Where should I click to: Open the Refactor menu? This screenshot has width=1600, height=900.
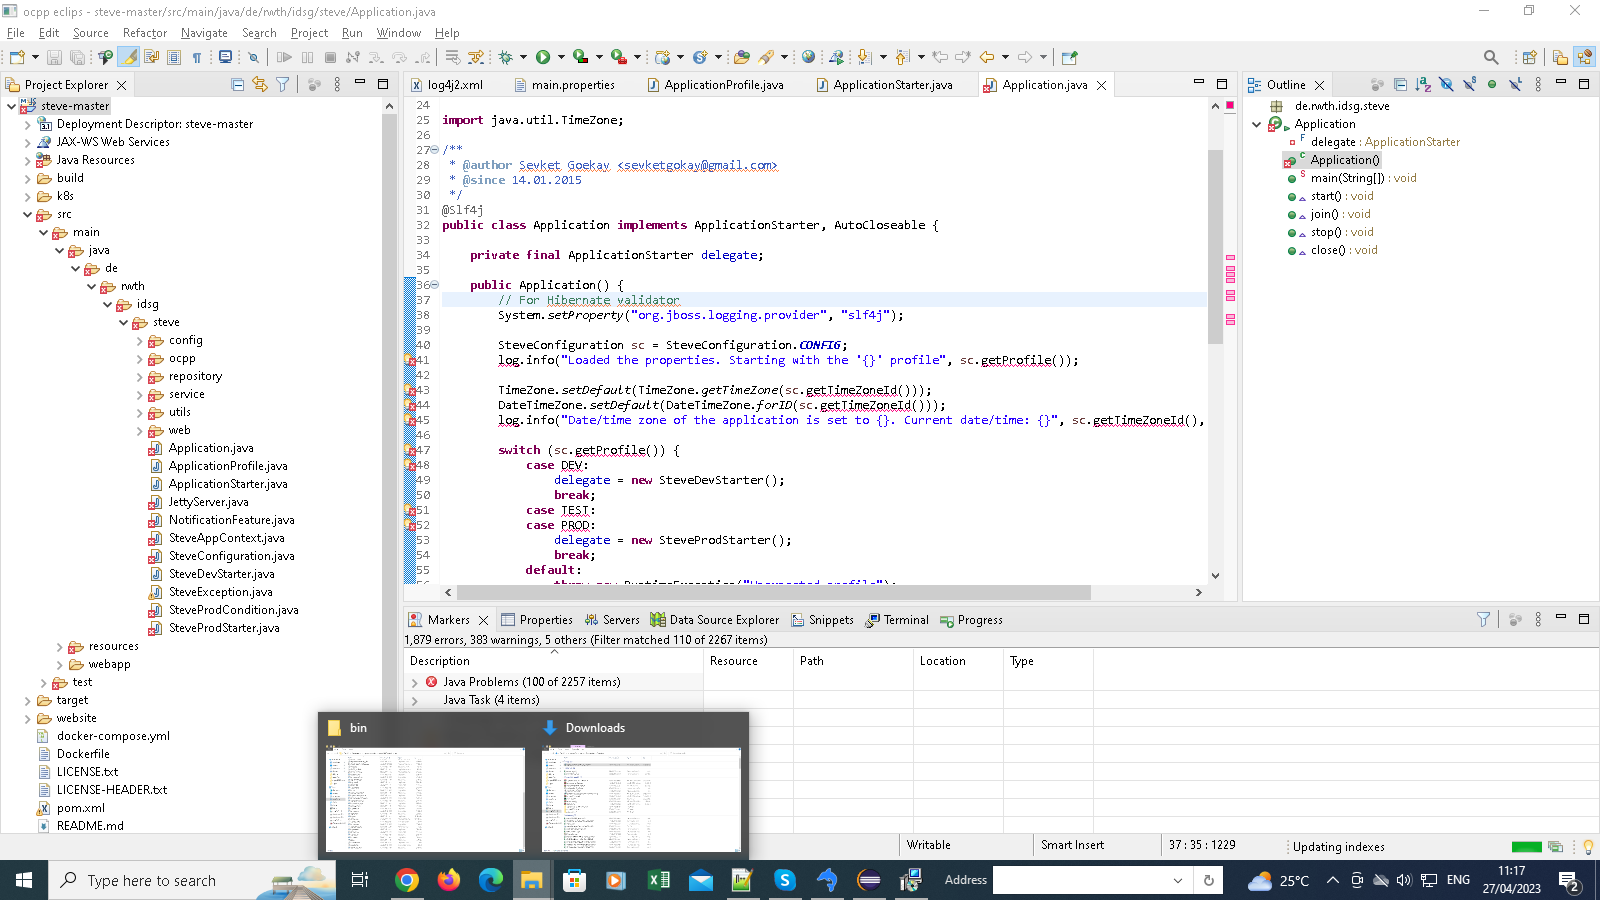(x=144, y=32)
